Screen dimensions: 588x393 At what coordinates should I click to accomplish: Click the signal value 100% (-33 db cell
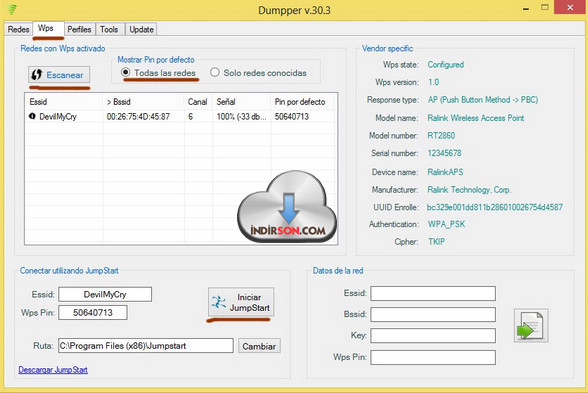(x=241, y=117)
